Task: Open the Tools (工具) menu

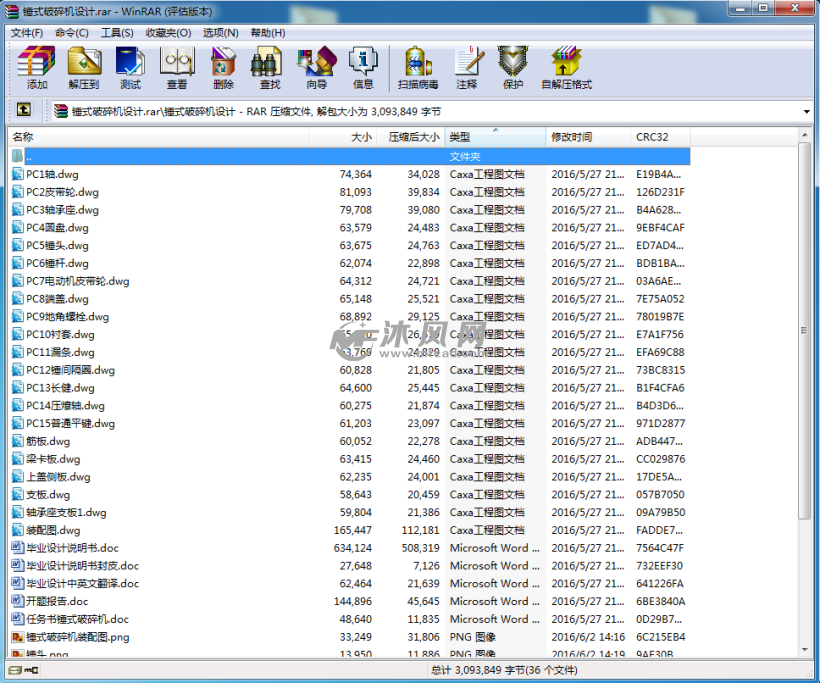Action: pos(117,33)
